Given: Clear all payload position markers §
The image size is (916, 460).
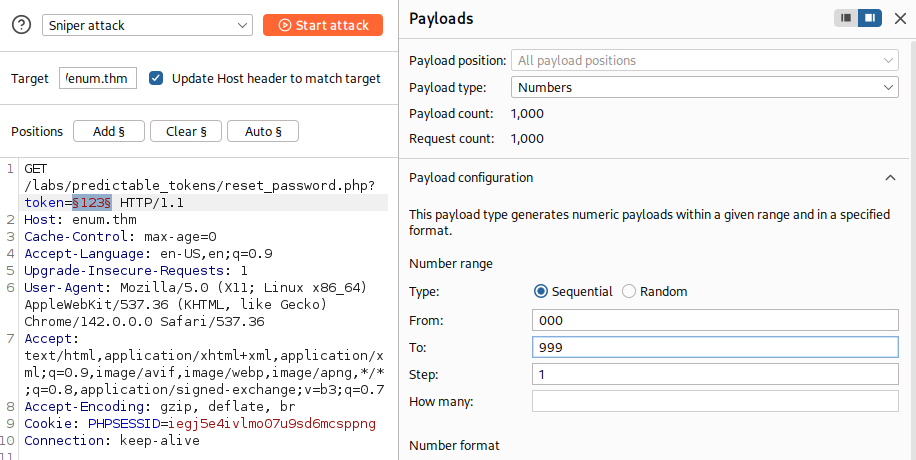Looking at the screenshot, I should tap(186, 131).
